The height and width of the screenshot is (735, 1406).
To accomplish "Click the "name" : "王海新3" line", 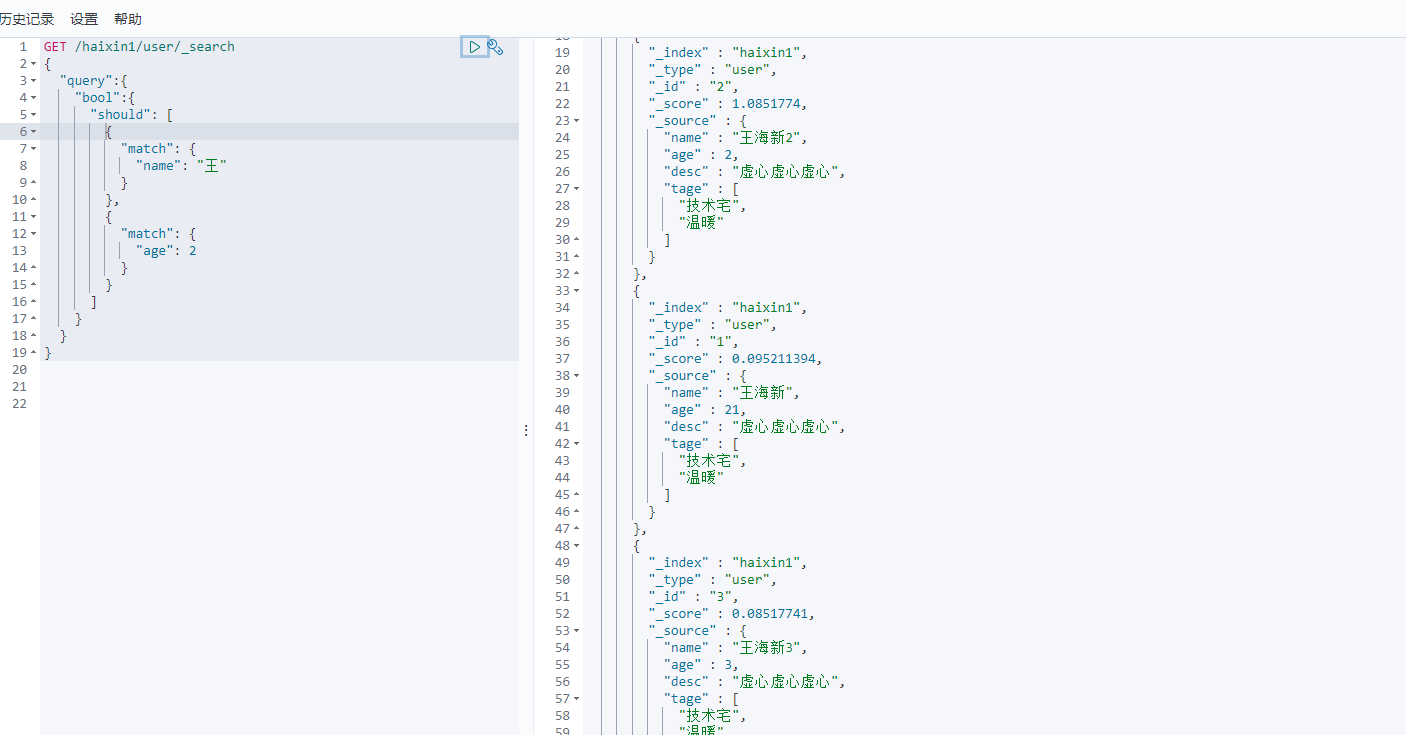I will click(735, 648).
